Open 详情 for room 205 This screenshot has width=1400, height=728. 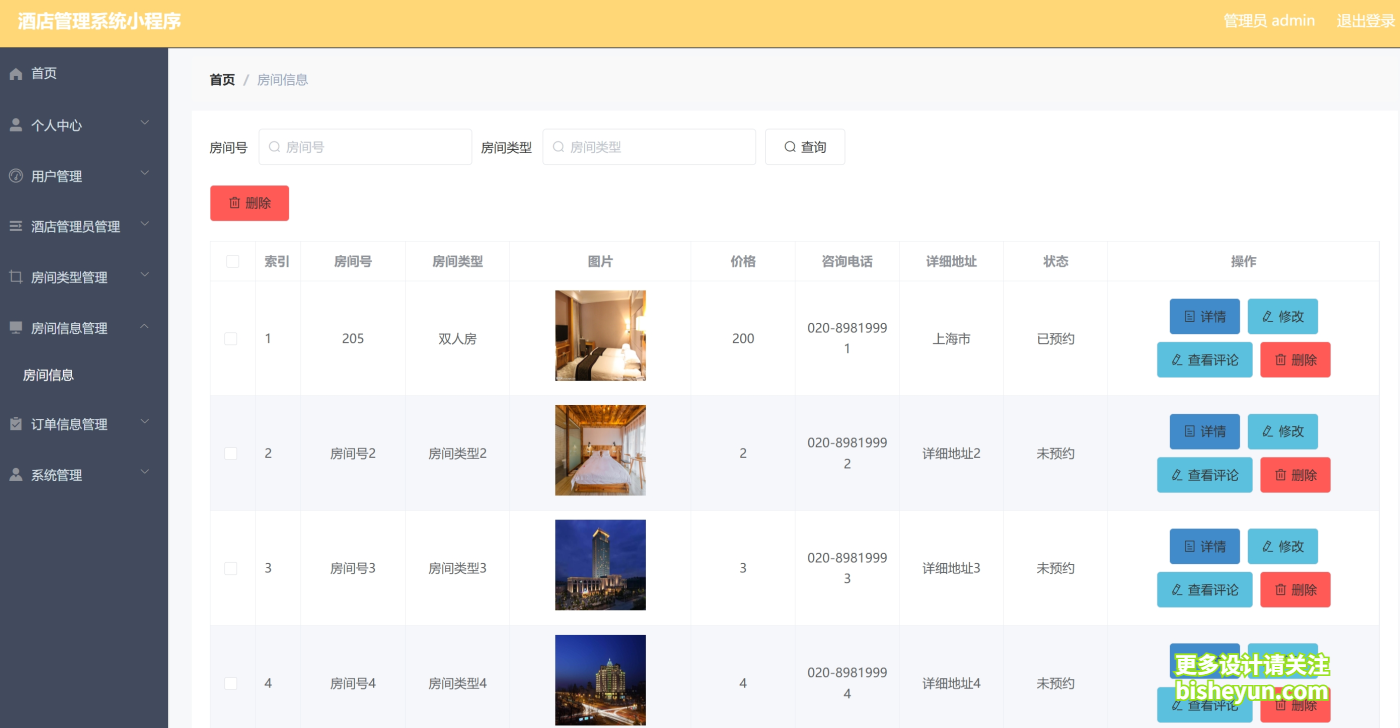[x=1204, y=315]
